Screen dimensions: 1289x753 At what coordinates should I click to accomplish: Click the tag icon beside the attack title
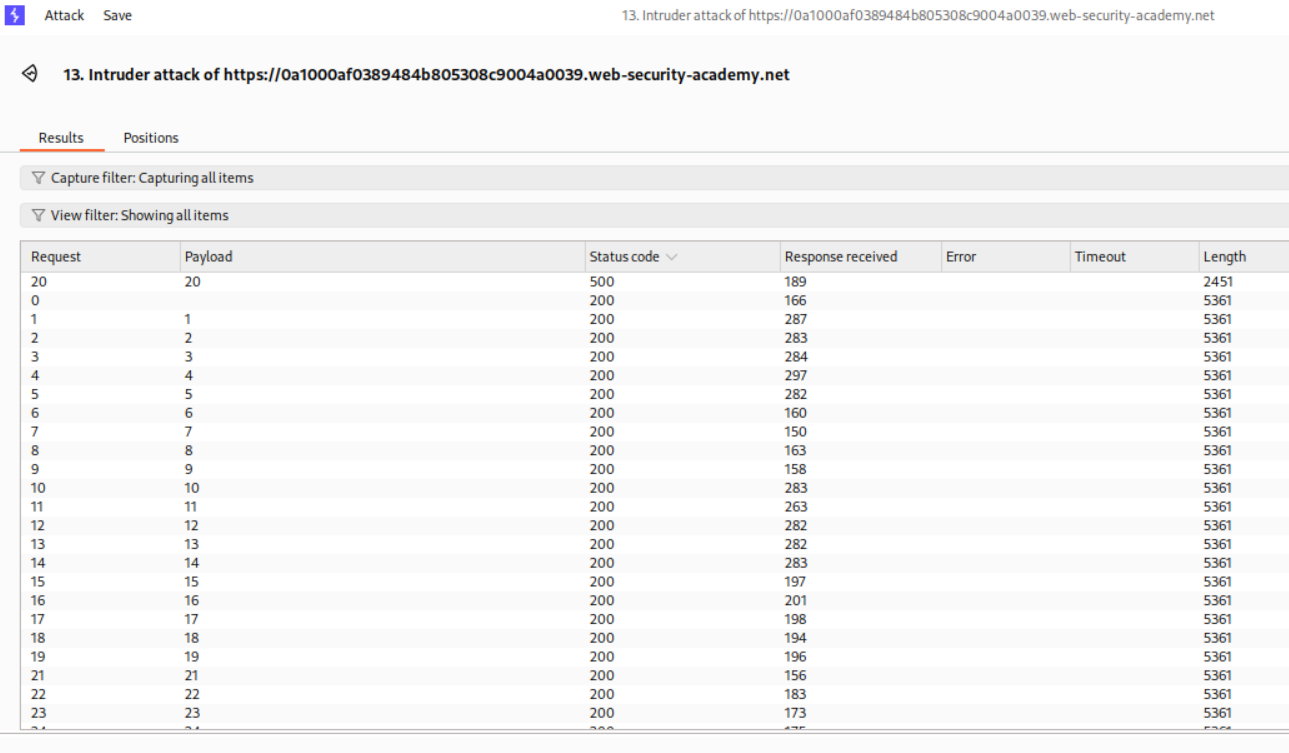point(29,73)
